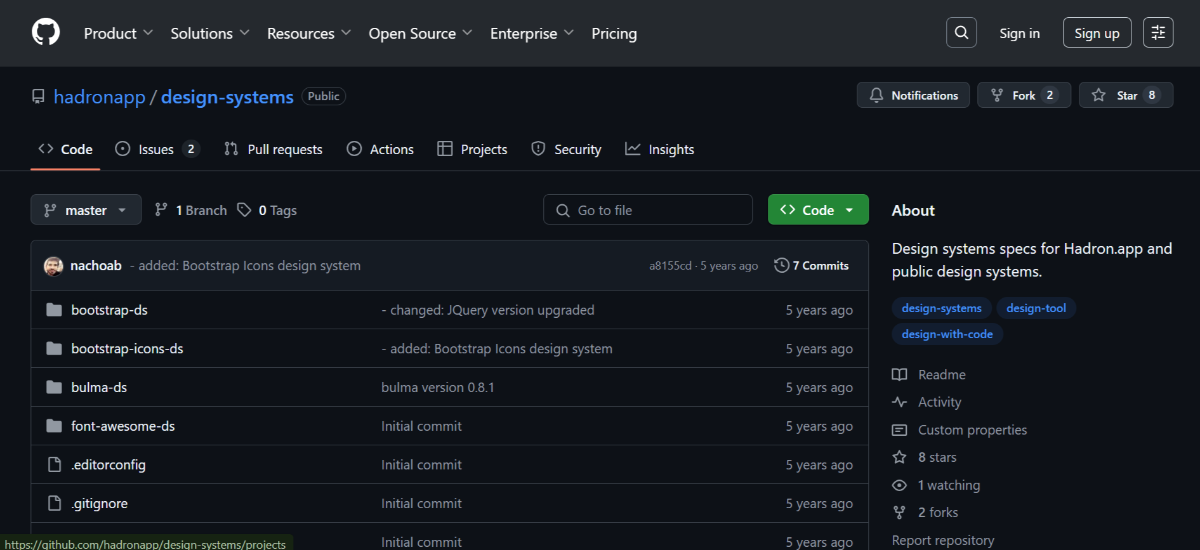
Task: Open the font-awesome-ds folder name
Action: [x=123, y=426]
